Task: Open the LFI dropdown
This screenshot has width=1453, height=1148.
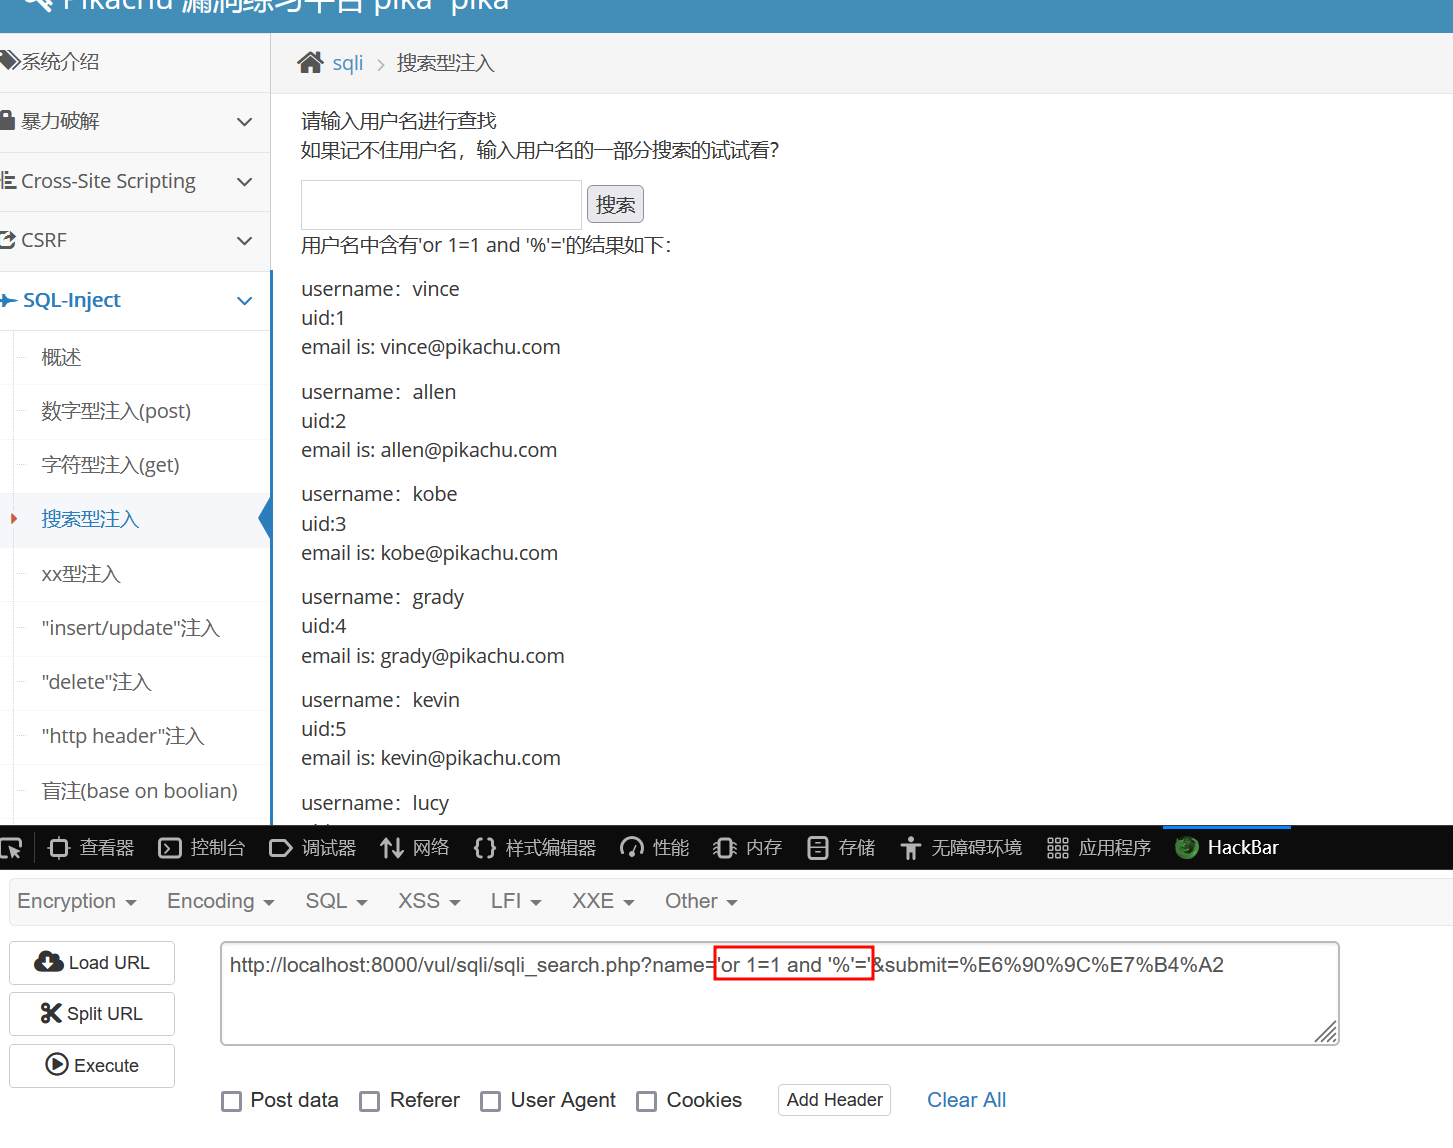Action: (x=516, y=901)
